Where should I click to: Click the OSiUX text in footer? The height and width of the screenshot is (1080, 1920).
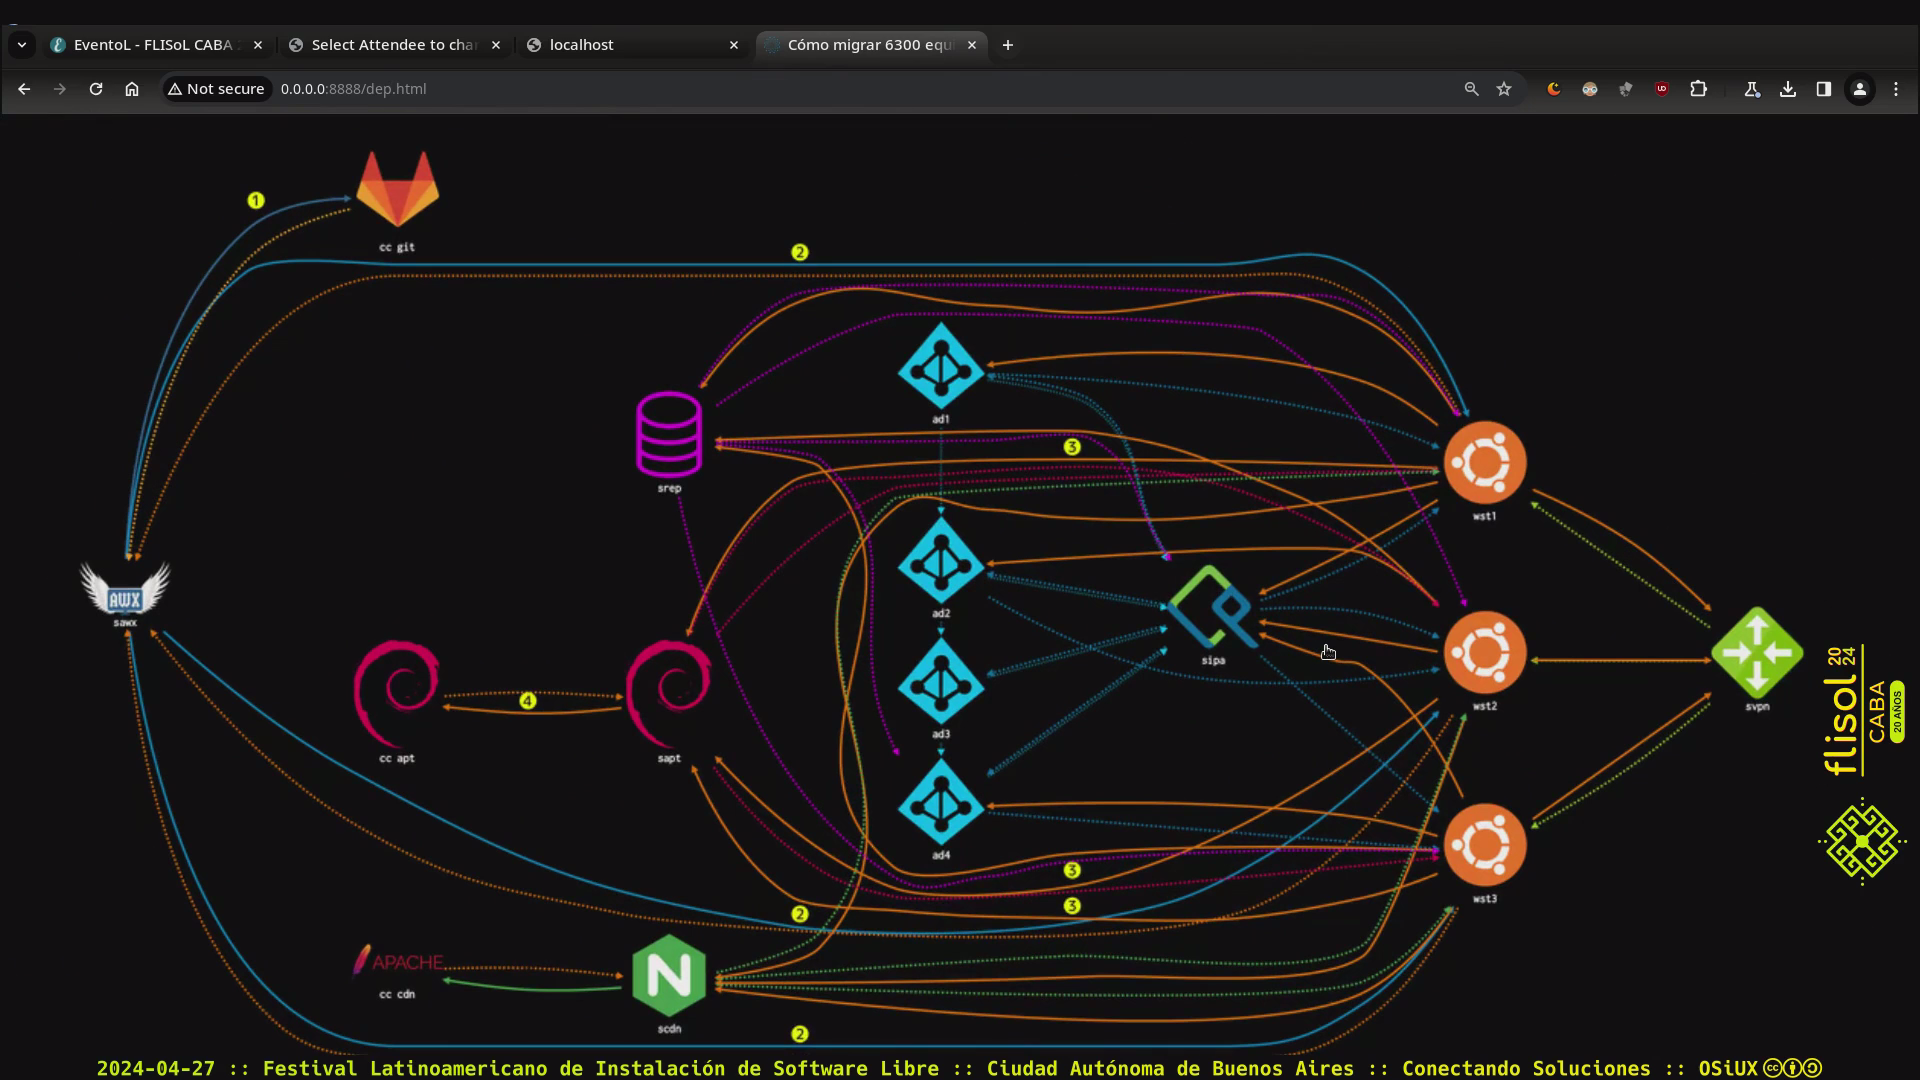point(1728,1068)
